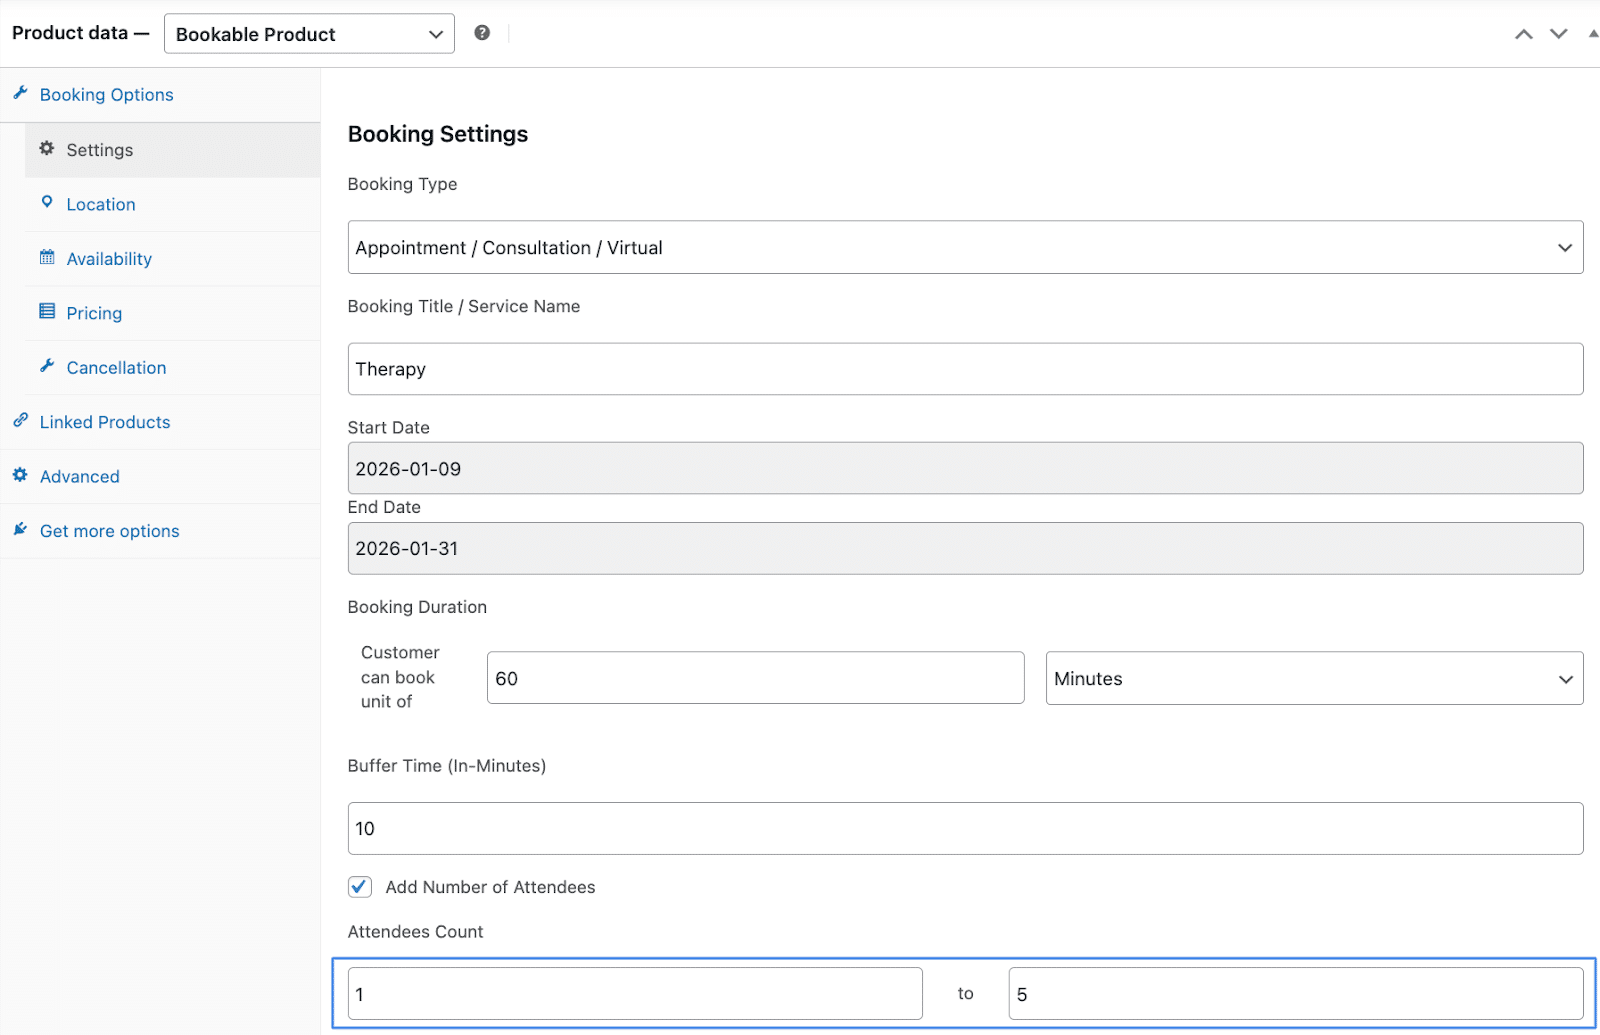
Task: Click the Buffer Time field showing 10
Action: point(965,828)
